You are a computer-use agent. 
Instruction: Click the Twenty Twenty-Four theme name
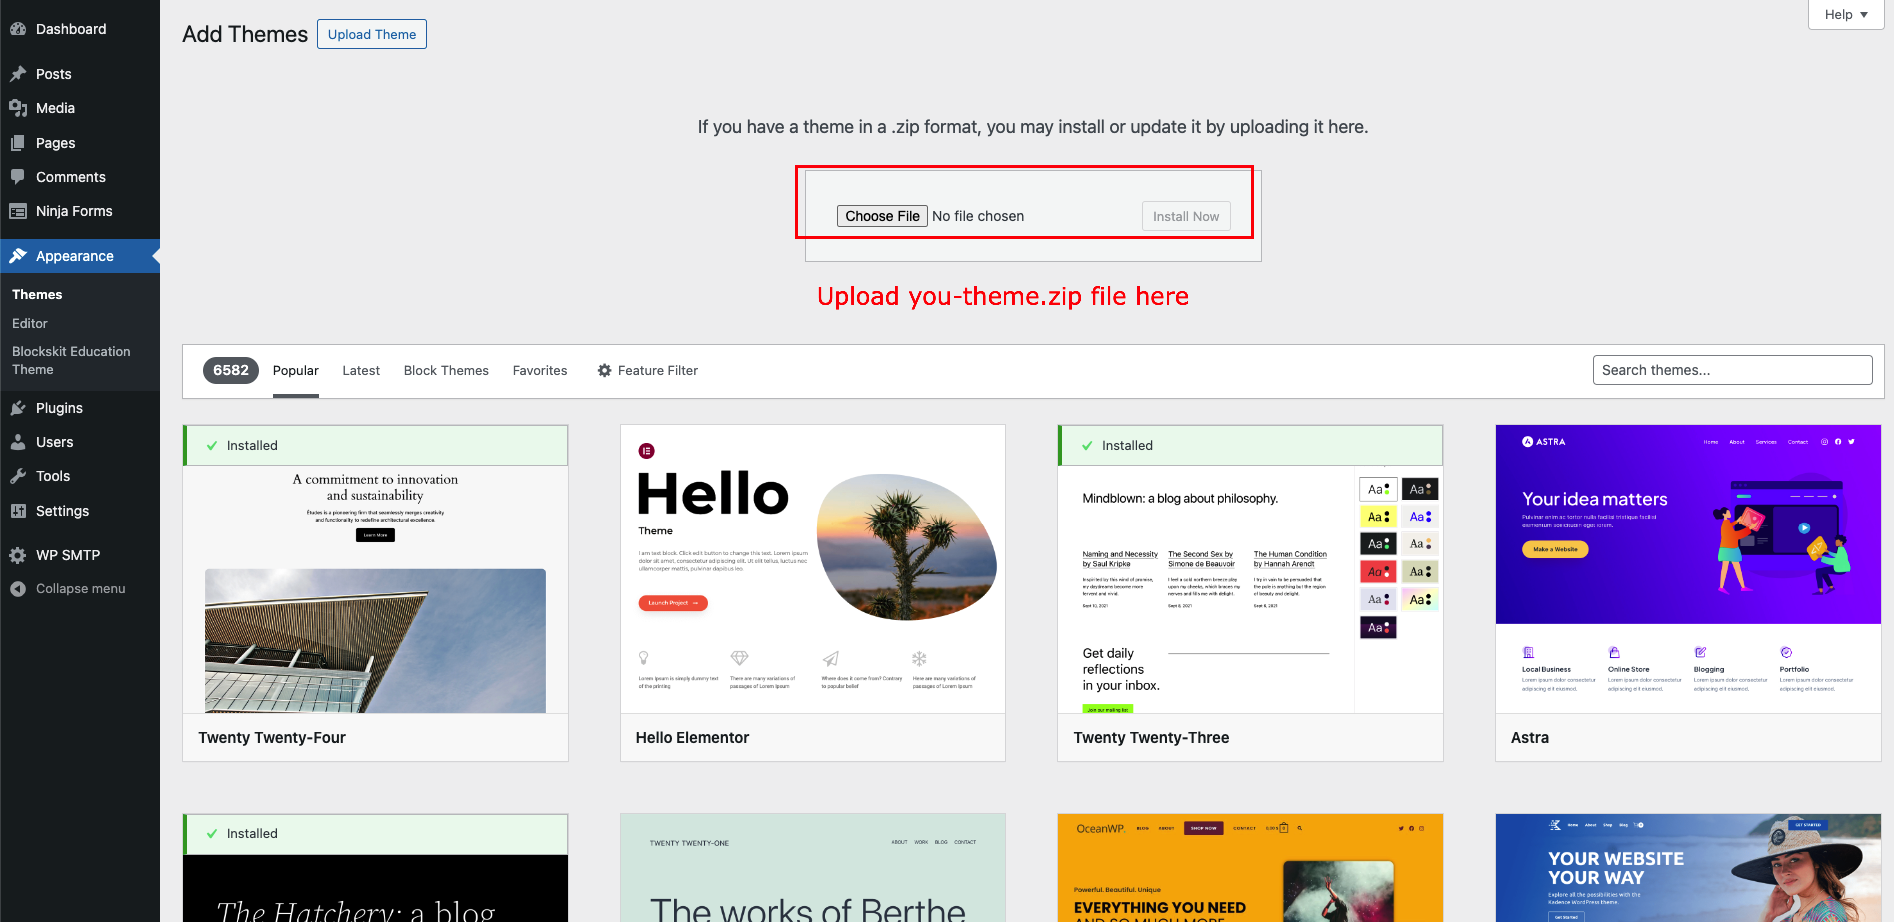click(x=272, y=738)
